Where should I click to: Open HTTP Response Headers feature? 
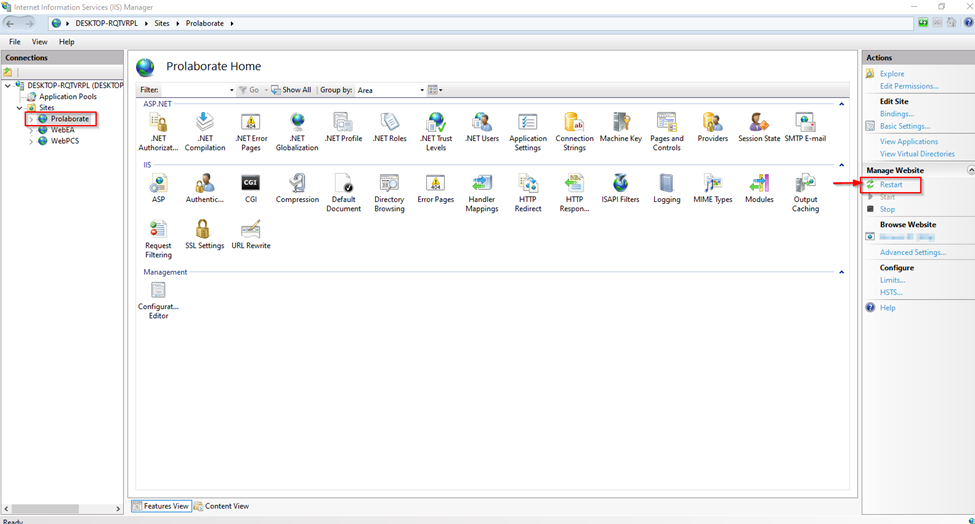click(x=574, y=193)
